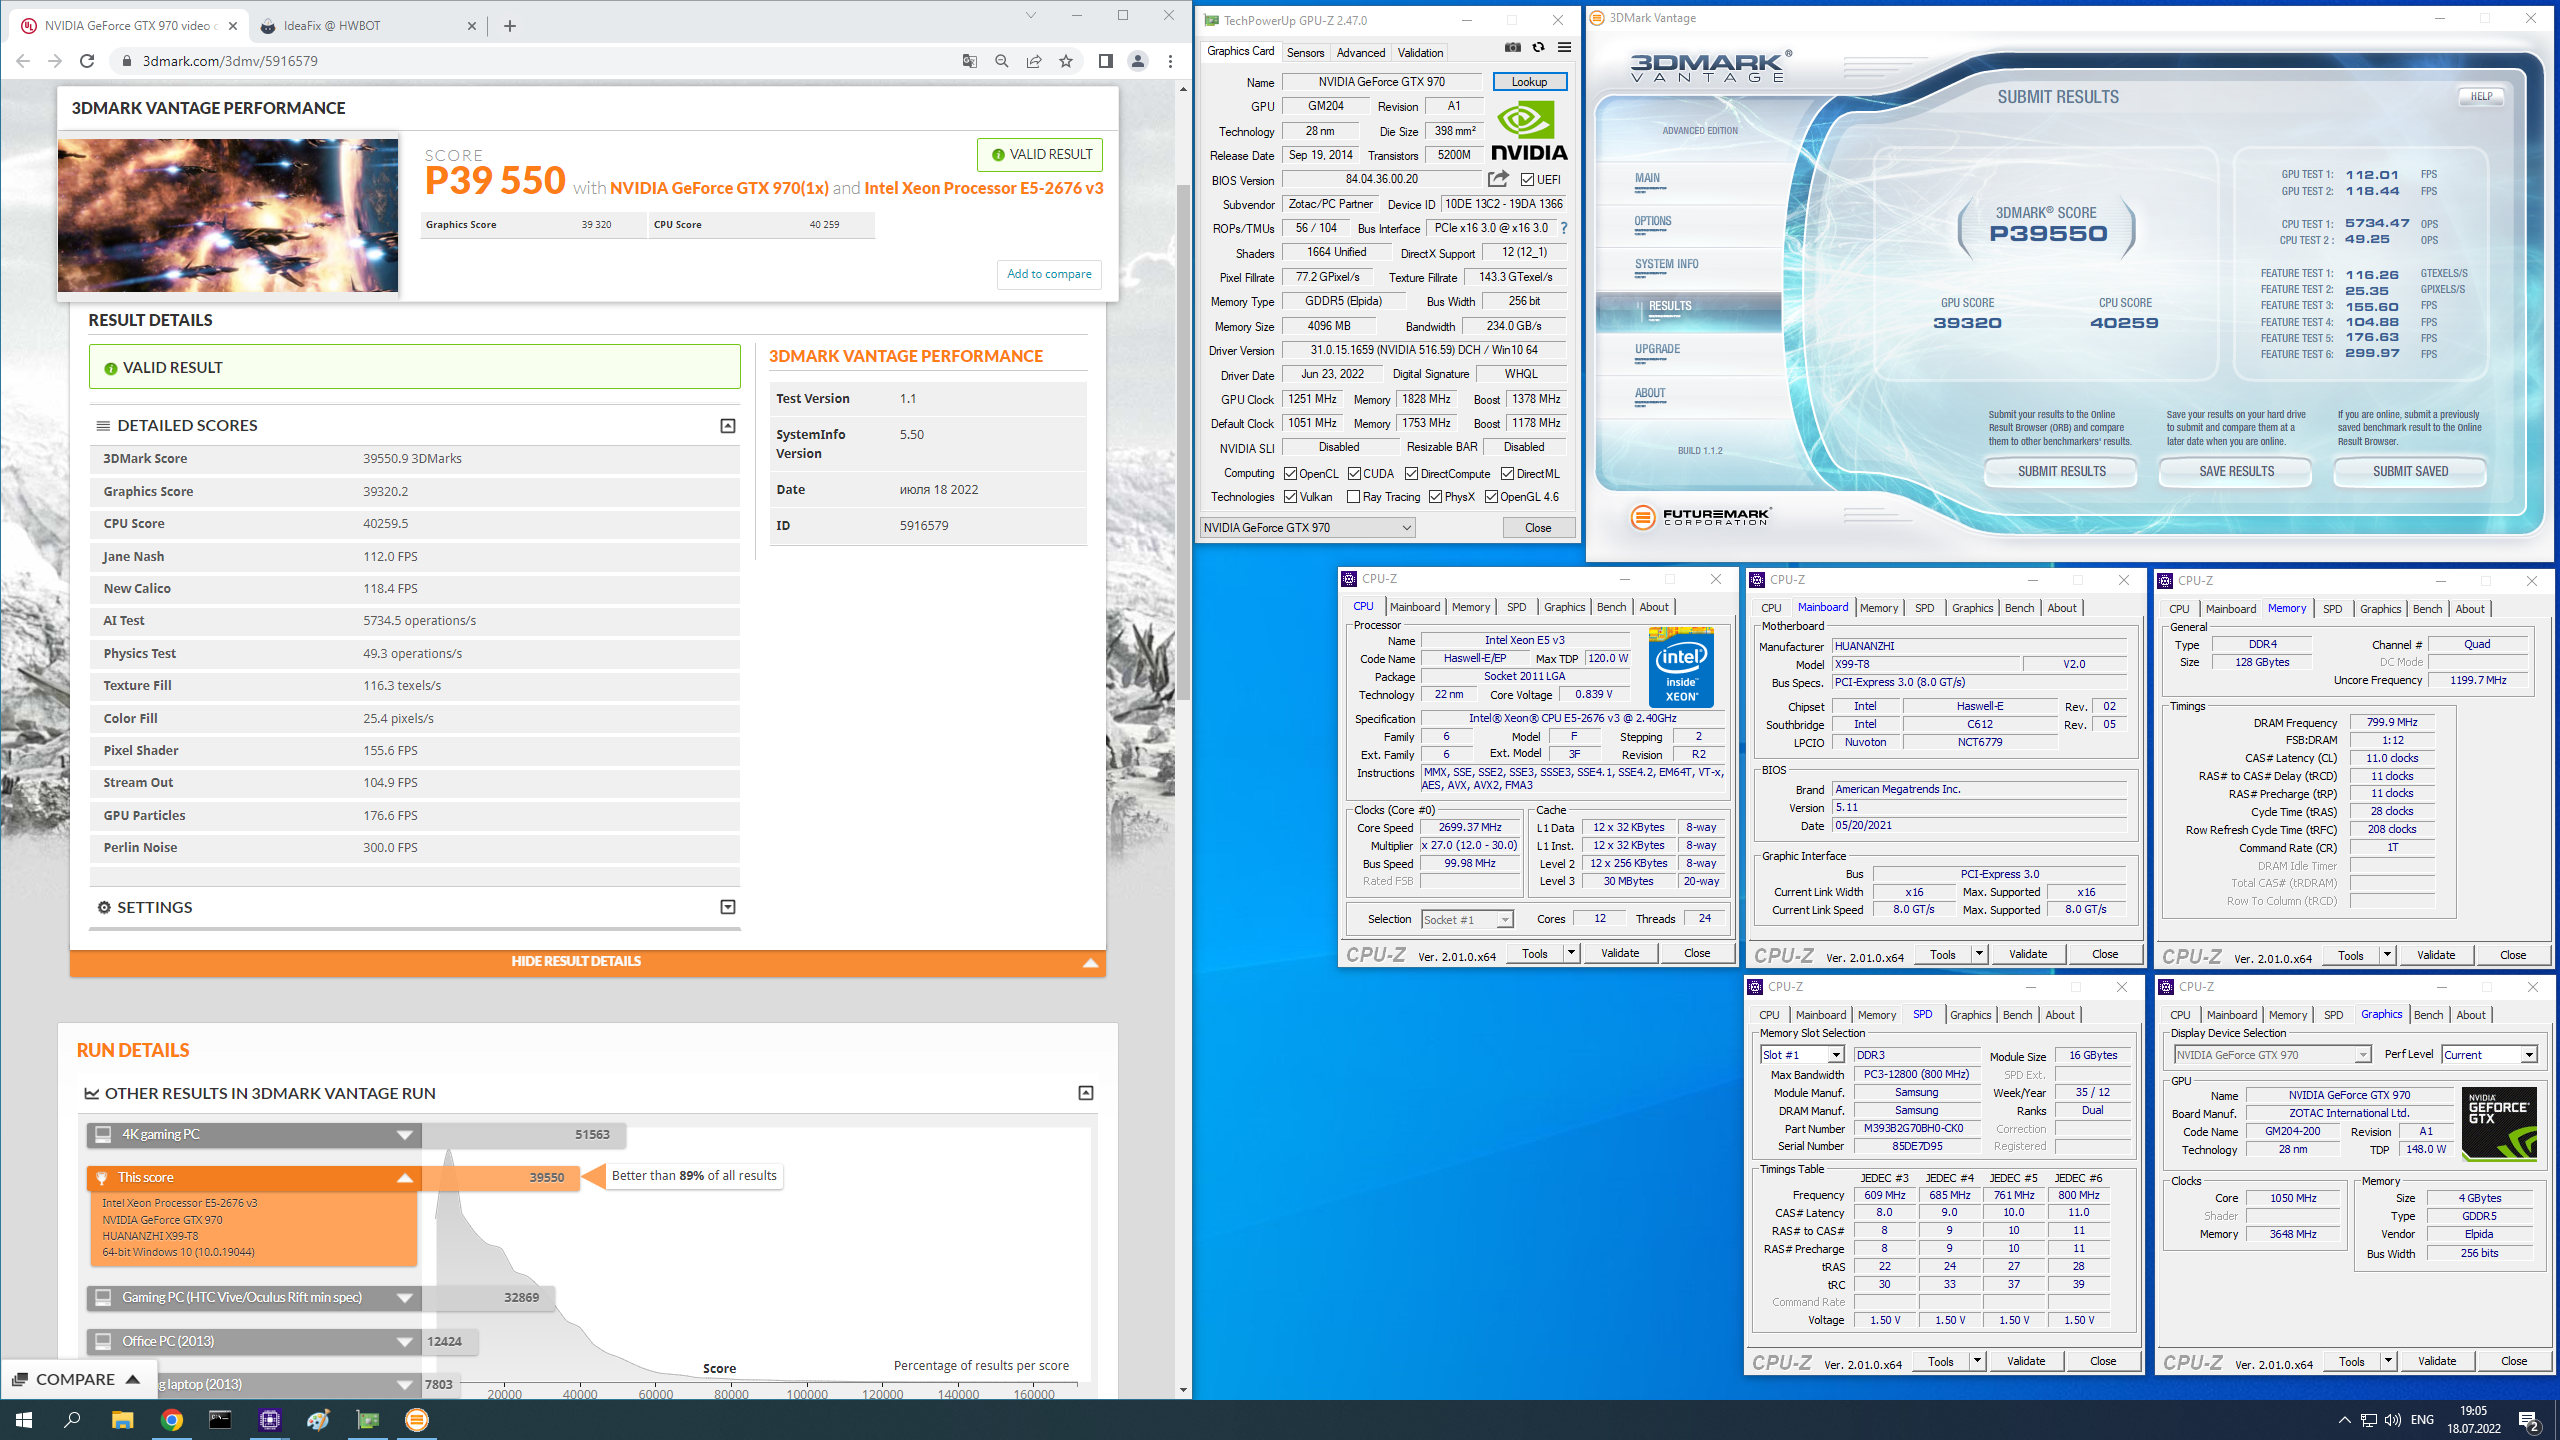The height and width of the screenshot is (1440, 2560).
Task: Toggle the OpenGL 4.6 checkbox
Action: [x=1491, y=497]
